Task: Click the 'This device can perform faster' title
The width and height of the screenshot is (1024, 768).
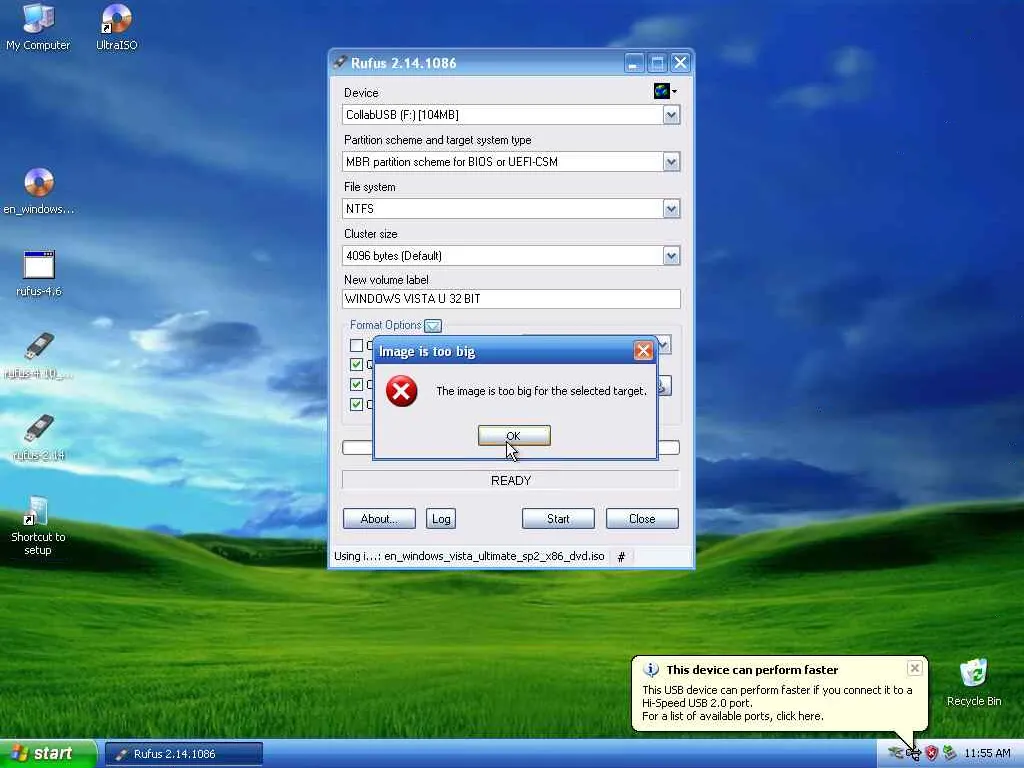Action: [752, 670]
